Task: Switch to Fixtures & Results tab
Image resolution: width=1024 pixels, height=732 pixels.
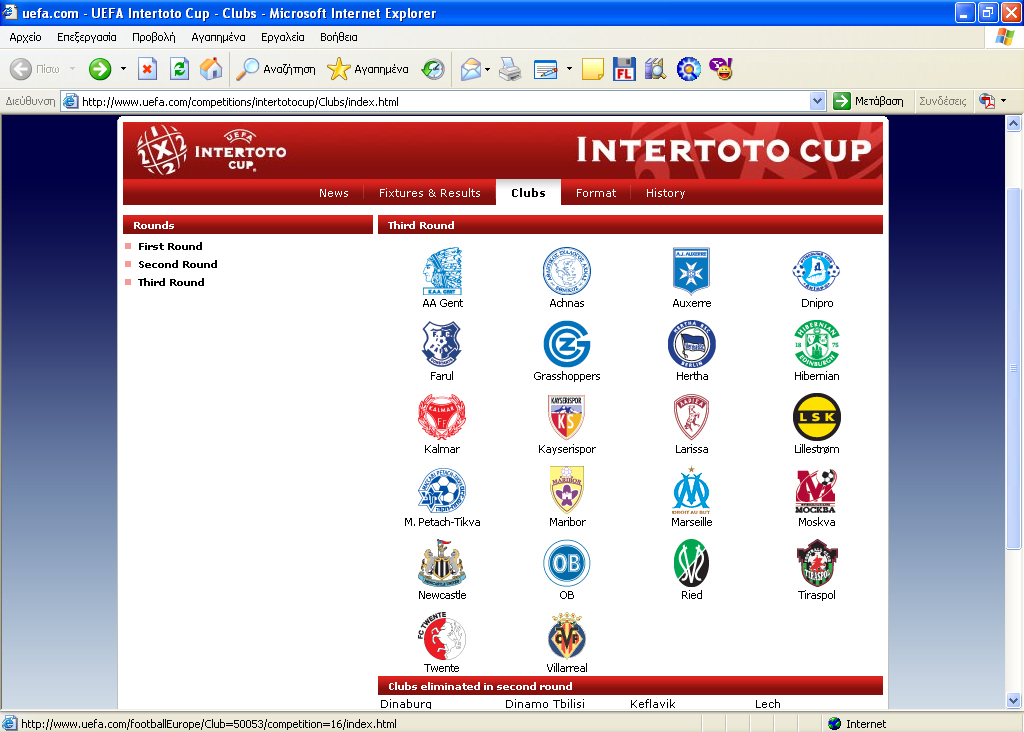Action: (x=430, y=193)
